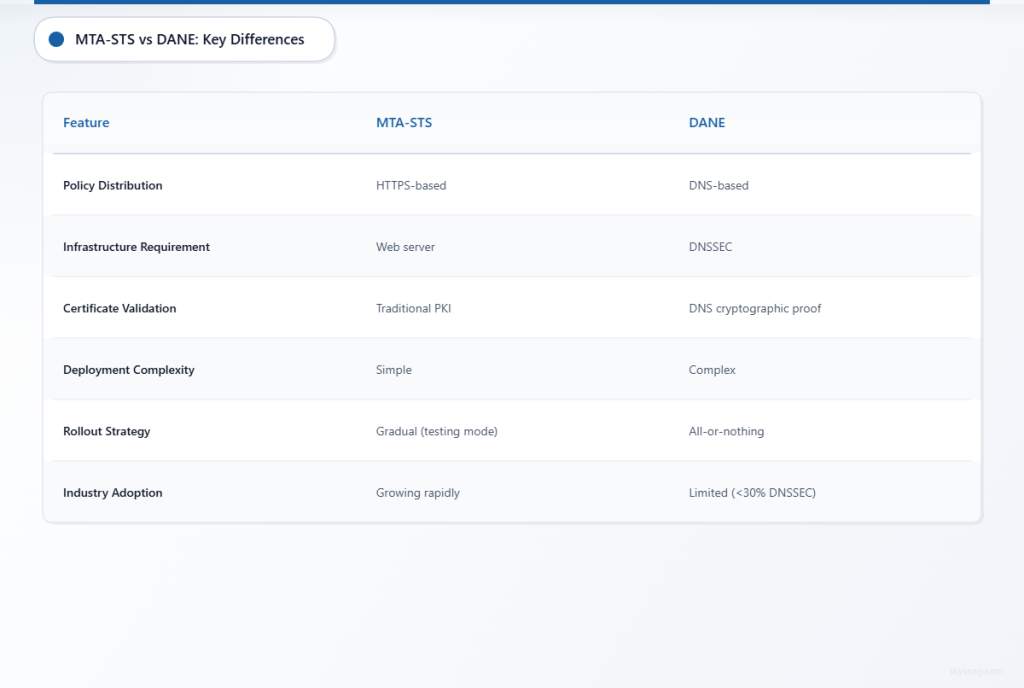The width and height of the screenshot is (1024, 688).
Task: Select the DANE column header
Action: 706,122
